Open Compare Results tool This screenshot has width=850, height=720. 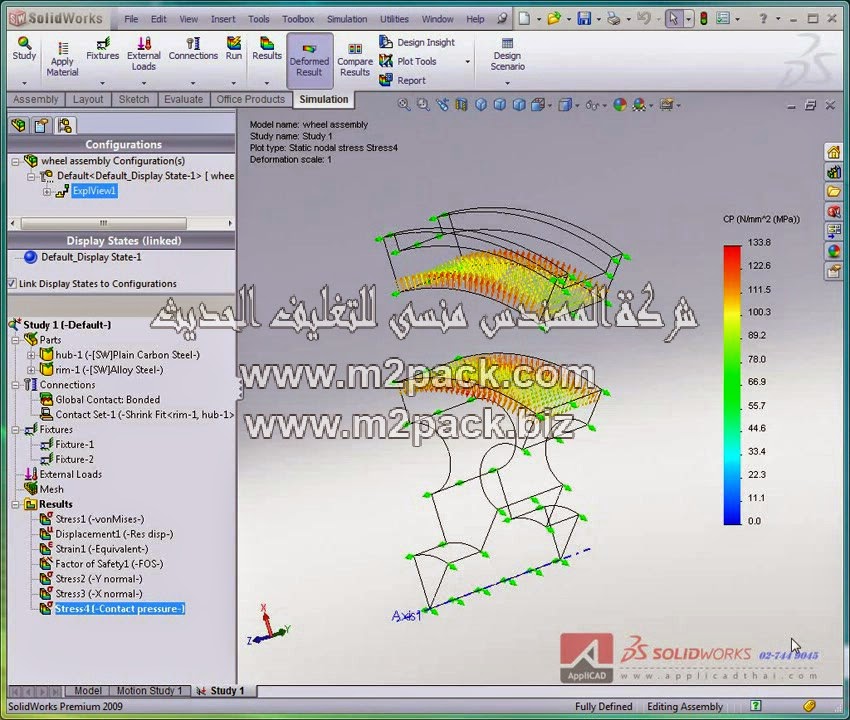[x=355, y=61]
